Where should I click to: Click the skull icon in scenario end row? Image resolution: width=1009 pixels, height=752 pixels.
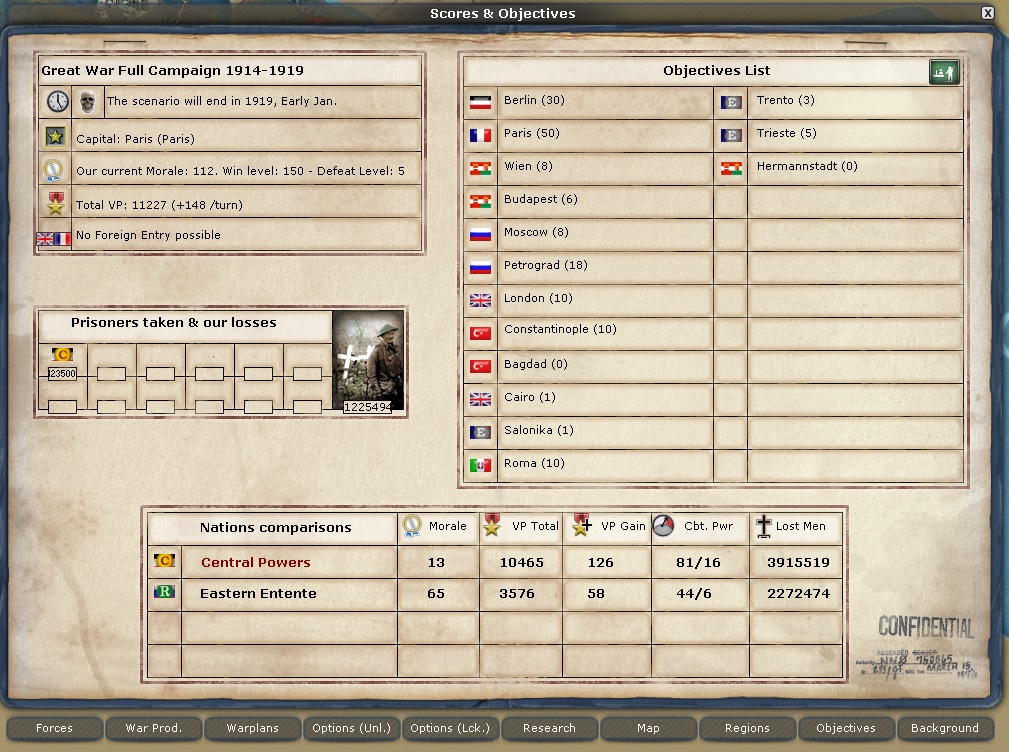(x=88, y=101)
